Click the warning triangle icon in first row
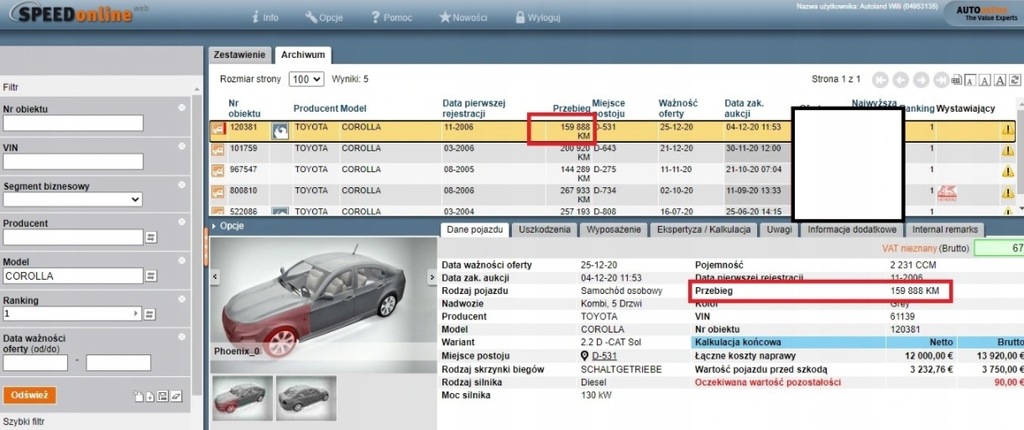1024x430 pixels. click(1007, 129)
